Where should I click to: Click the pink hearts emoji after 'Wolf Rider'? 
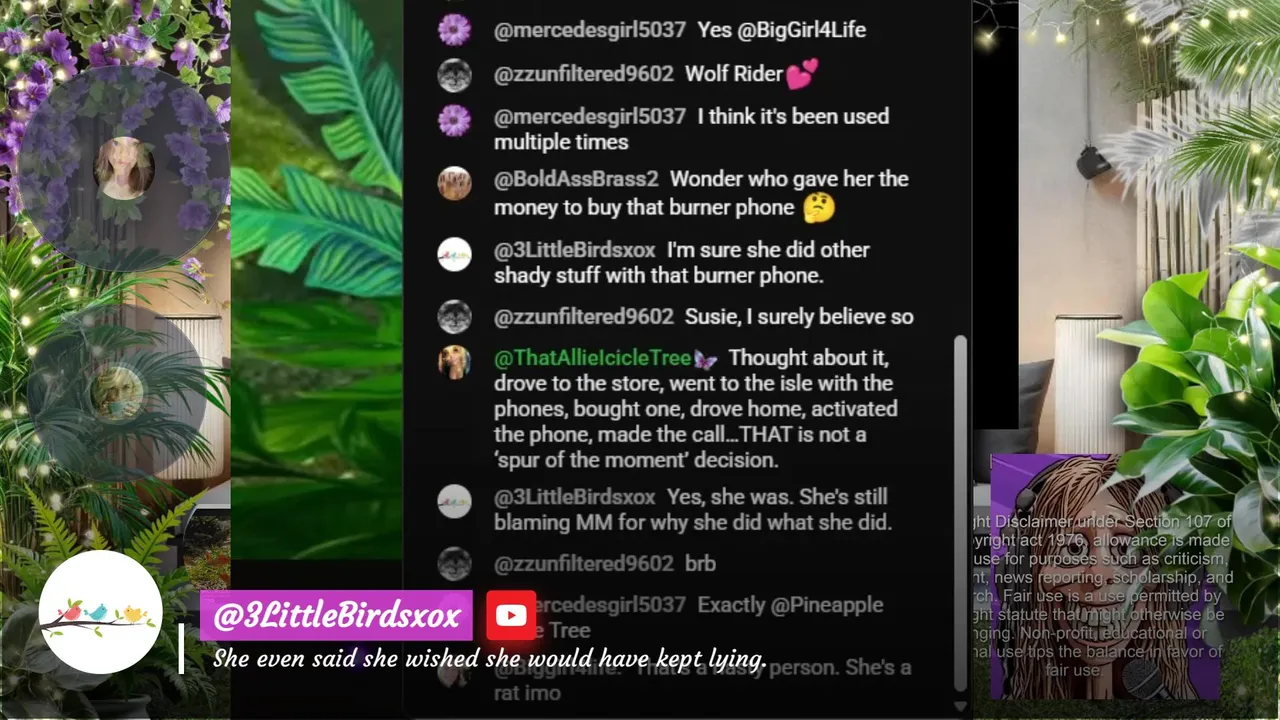click(x=802, y=74)
